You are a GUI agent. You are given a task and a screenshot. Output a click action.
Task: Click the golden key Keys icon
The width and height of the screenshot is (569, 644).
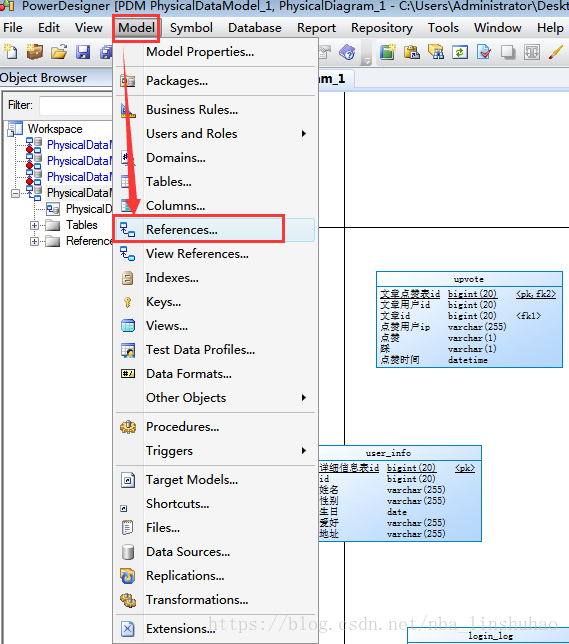(x=128, y=302)
